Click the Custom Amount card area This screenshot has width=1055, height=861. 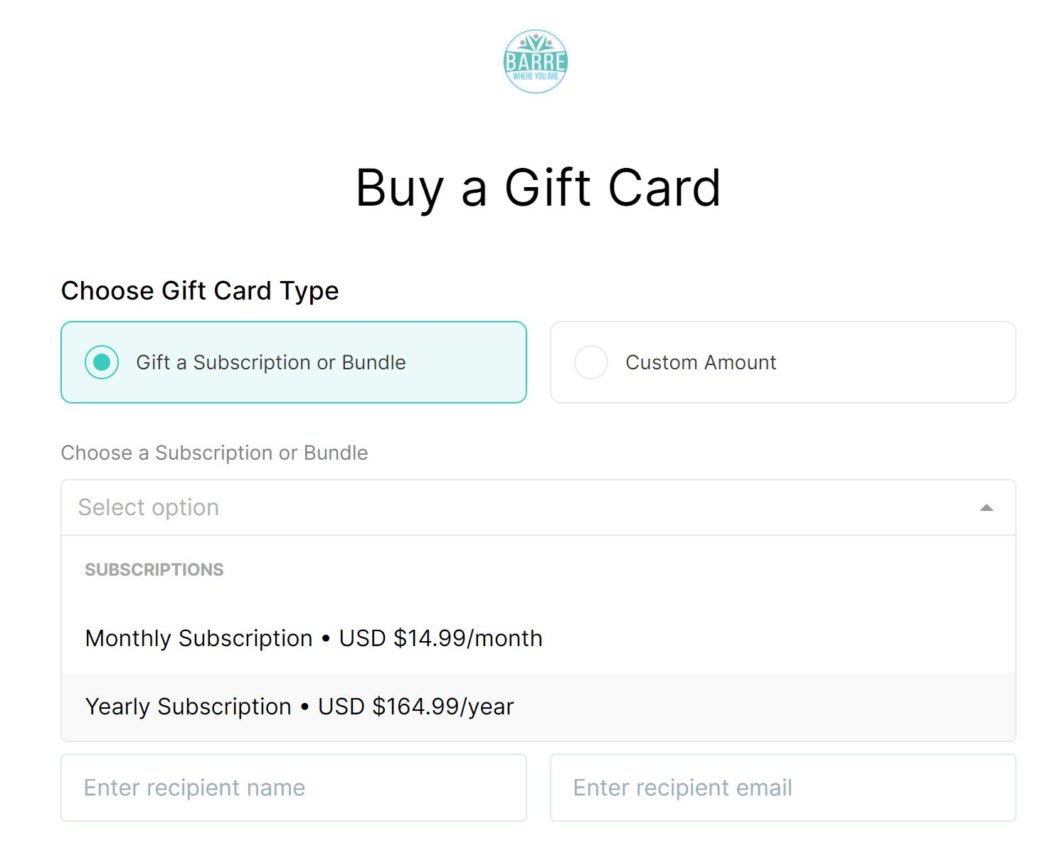pos(782,362)
